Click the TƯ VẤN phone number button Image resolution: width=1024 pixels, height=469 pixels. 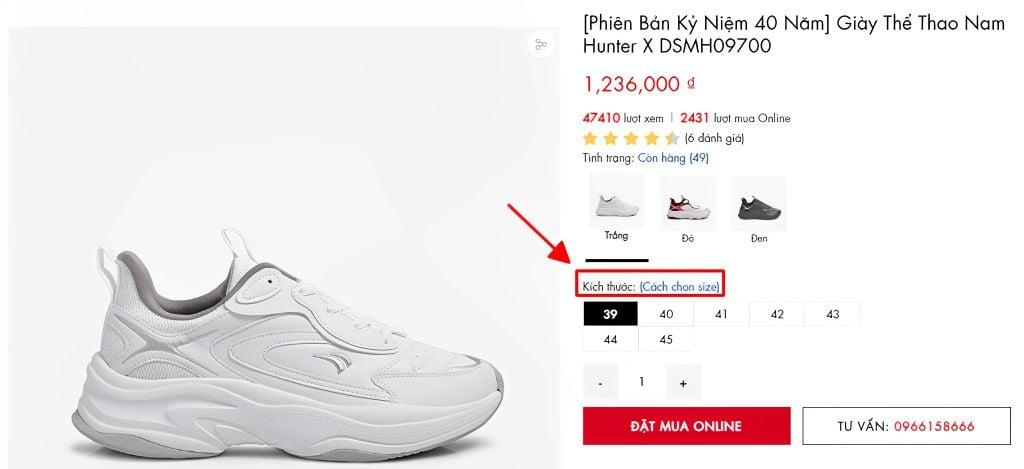pyautogui.click(x=906, y=426)
